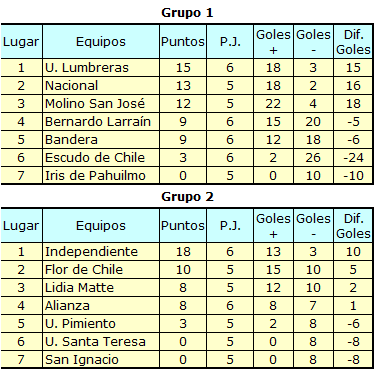The width and height of the screenshot is (374, 369).
Task: Select the San Ignacio team cell
Action: 101,359
